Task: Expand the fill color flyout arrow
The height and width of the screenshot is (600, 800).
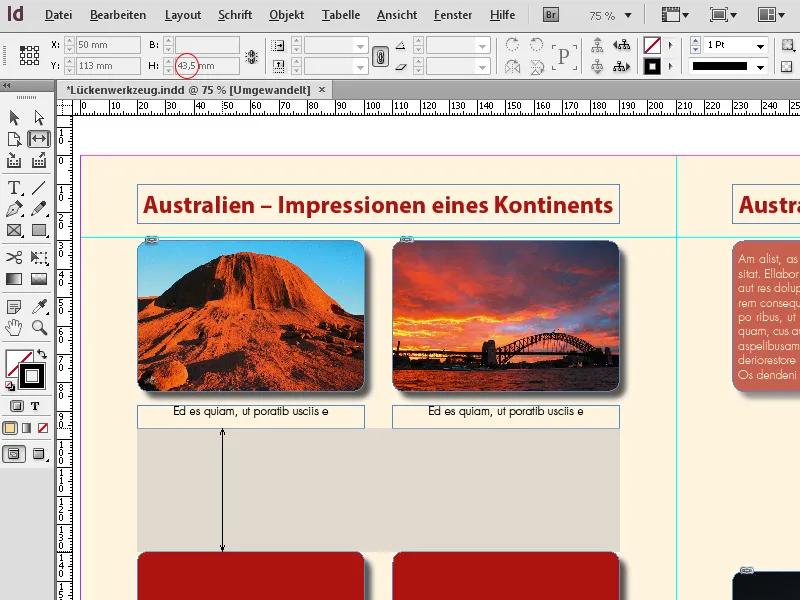Action: (670, 45)
